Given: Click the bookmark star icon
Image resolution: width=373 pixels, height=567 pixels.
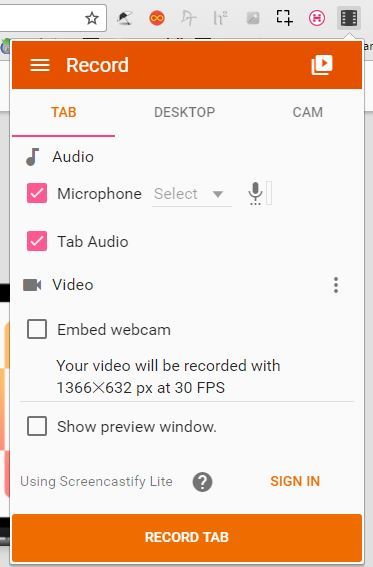Looking at the screenshot, I should (92, 18).
